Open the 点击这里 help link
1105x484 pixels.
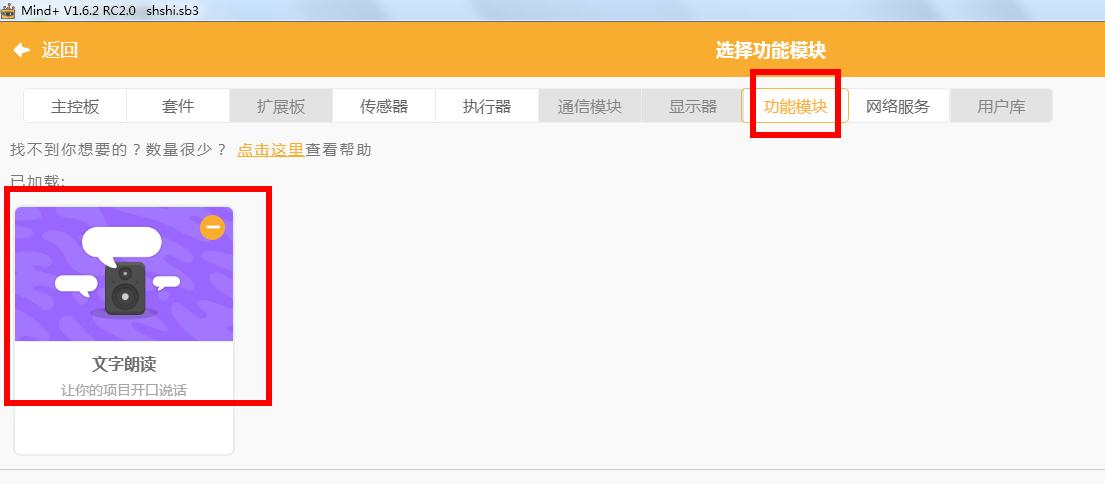(271, 149)
